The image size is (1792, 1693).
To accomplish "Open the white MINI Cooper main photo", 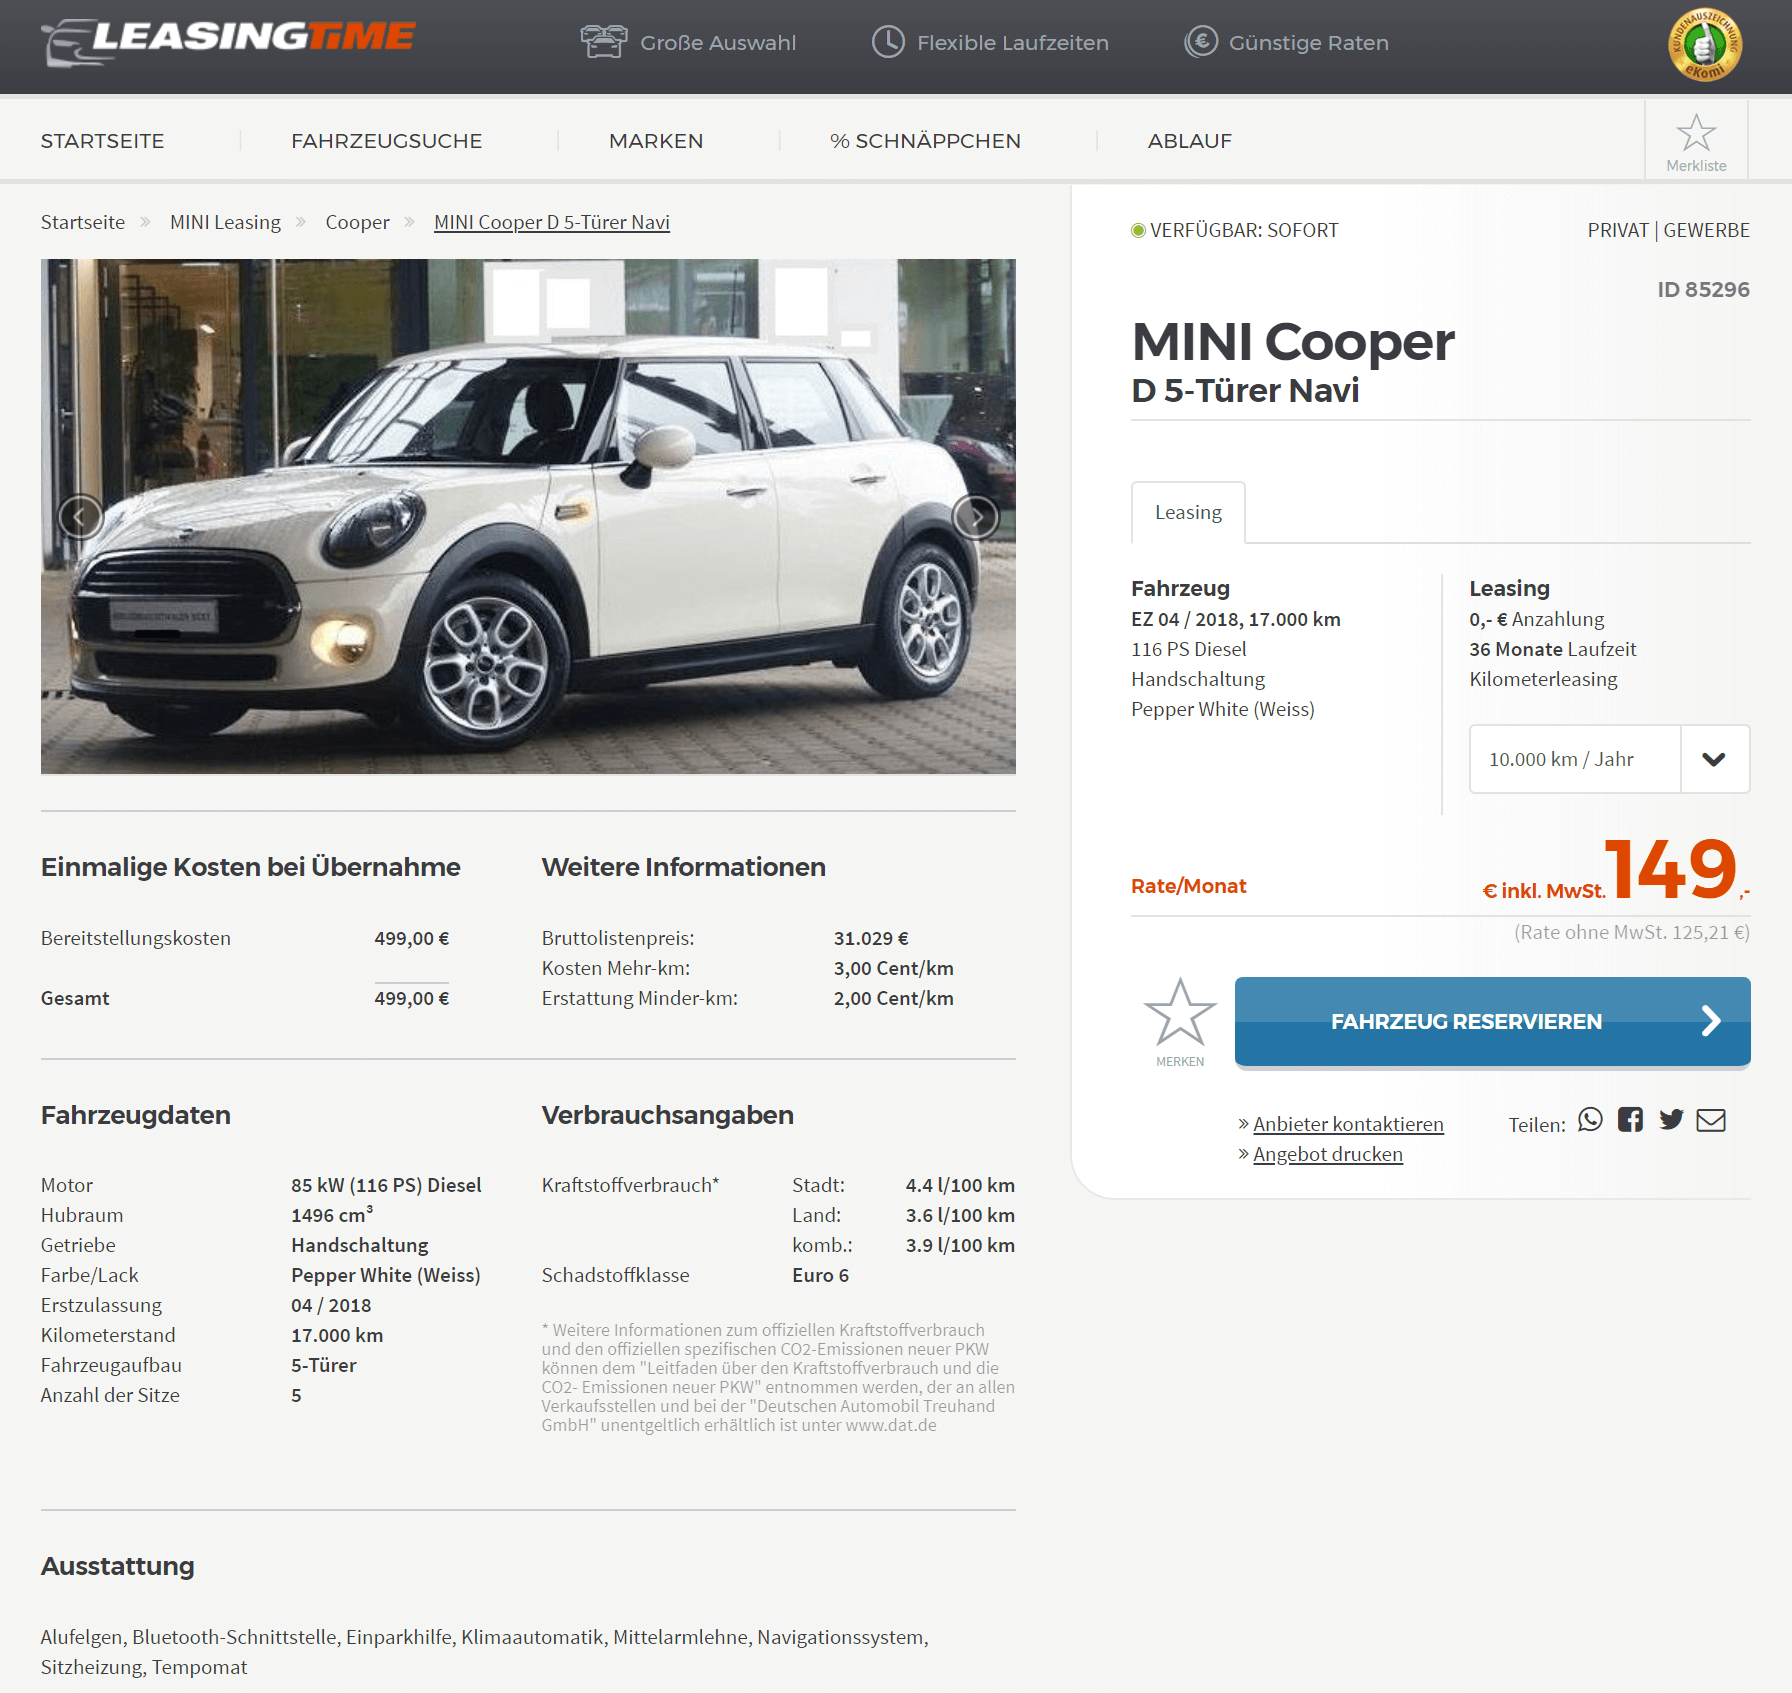I will (528, 516).
